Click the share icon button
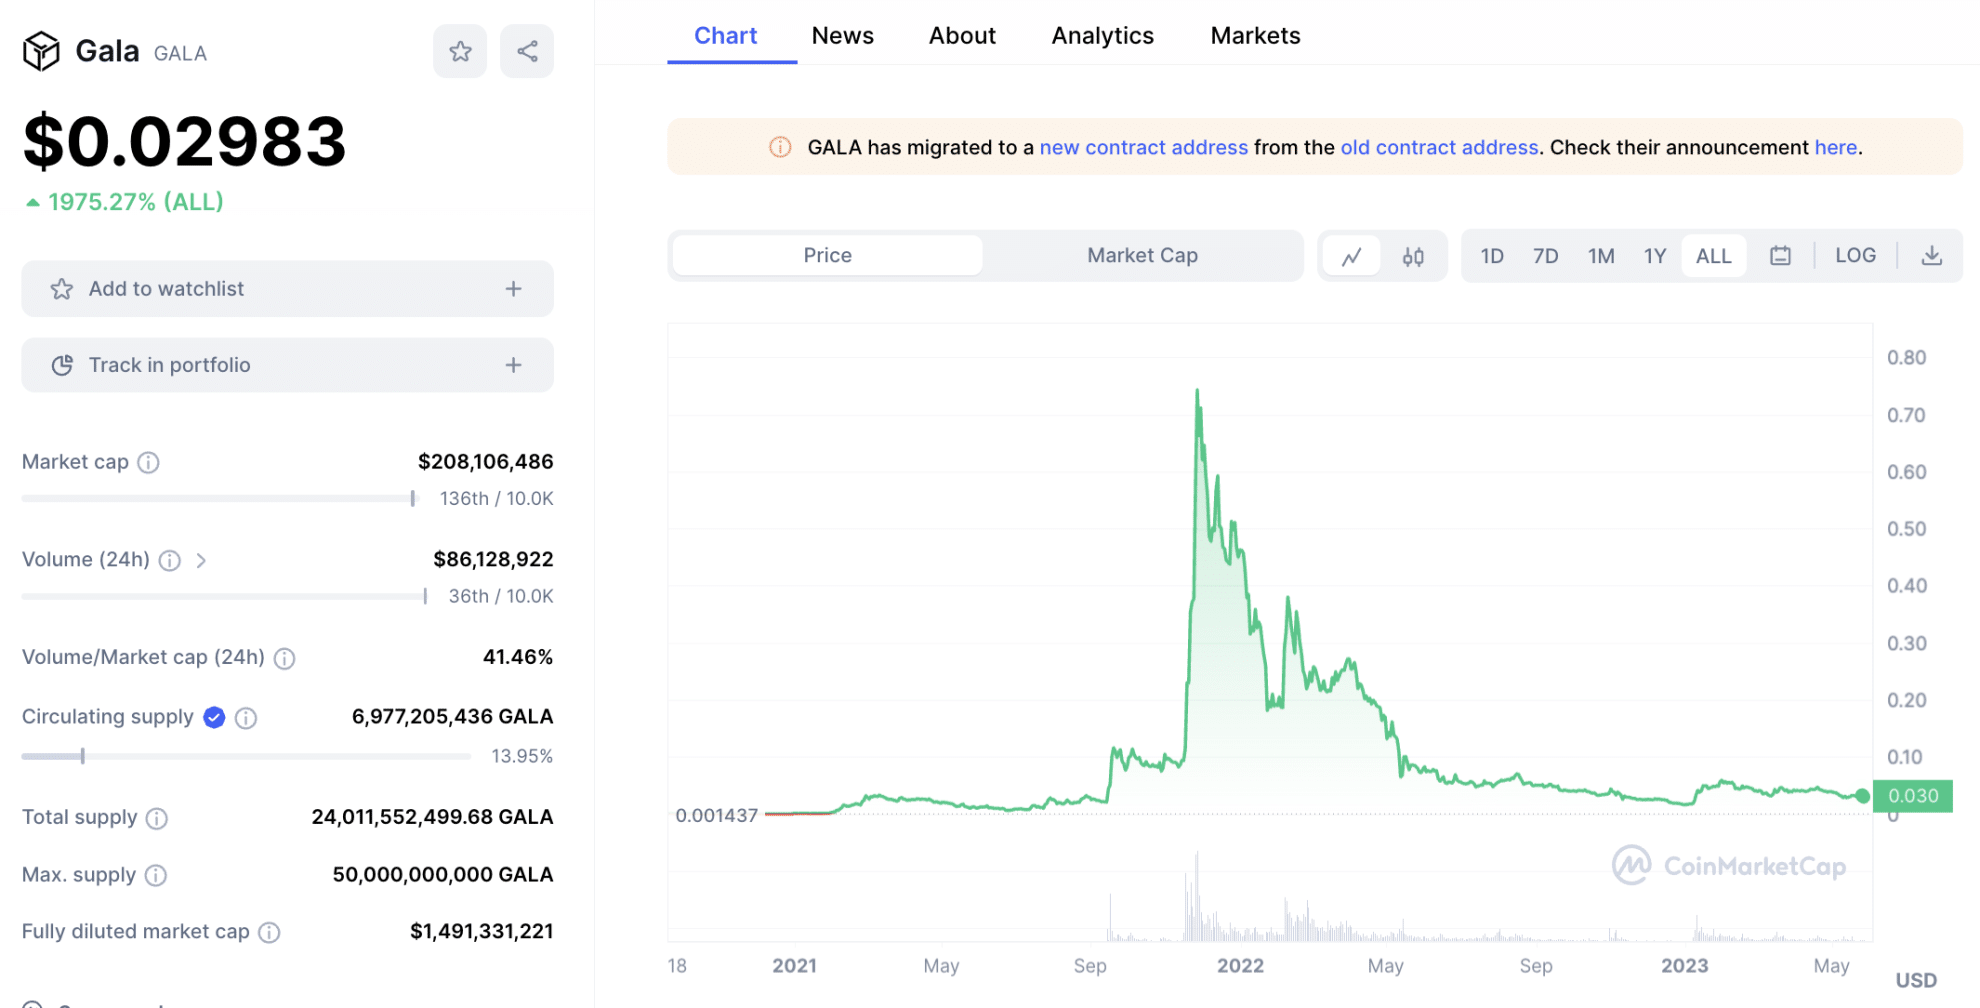 point(527,51)
